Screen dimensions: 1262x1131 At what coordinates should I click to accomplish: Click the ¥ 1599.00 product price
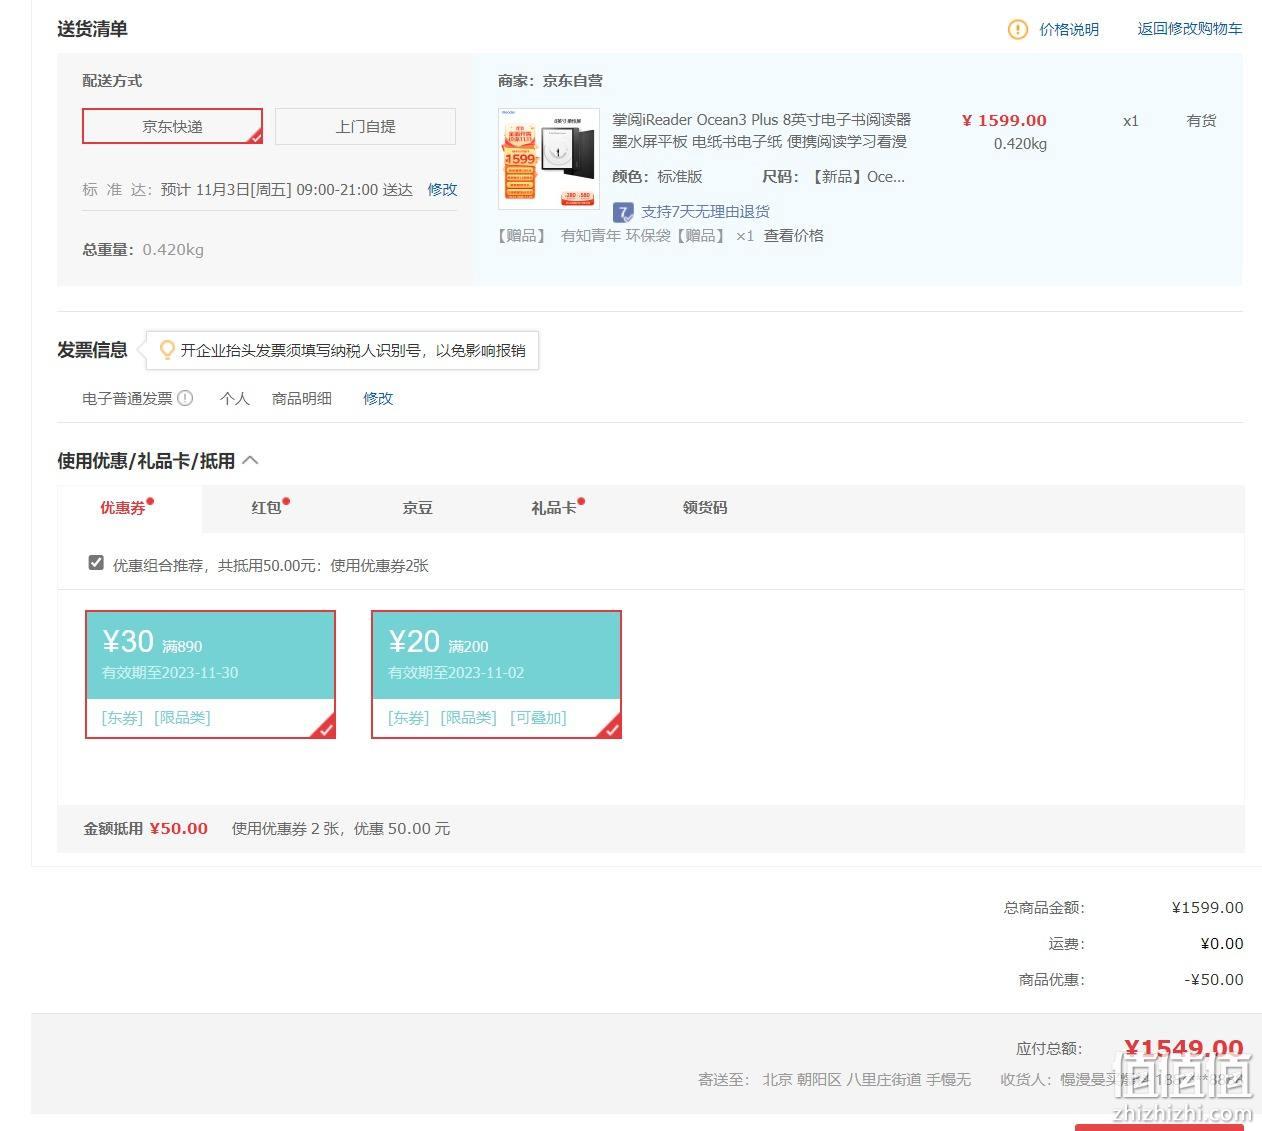coord(1004,121)
